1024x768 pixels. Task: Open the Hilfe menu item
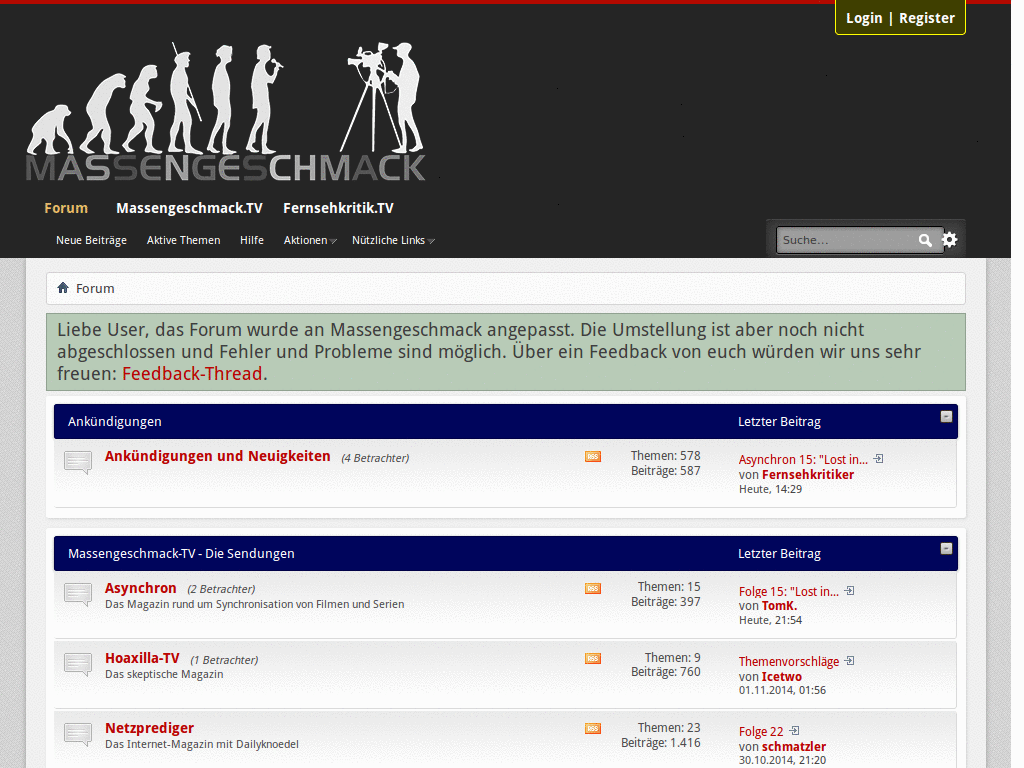pyautogui.click(x=251, y=240)
